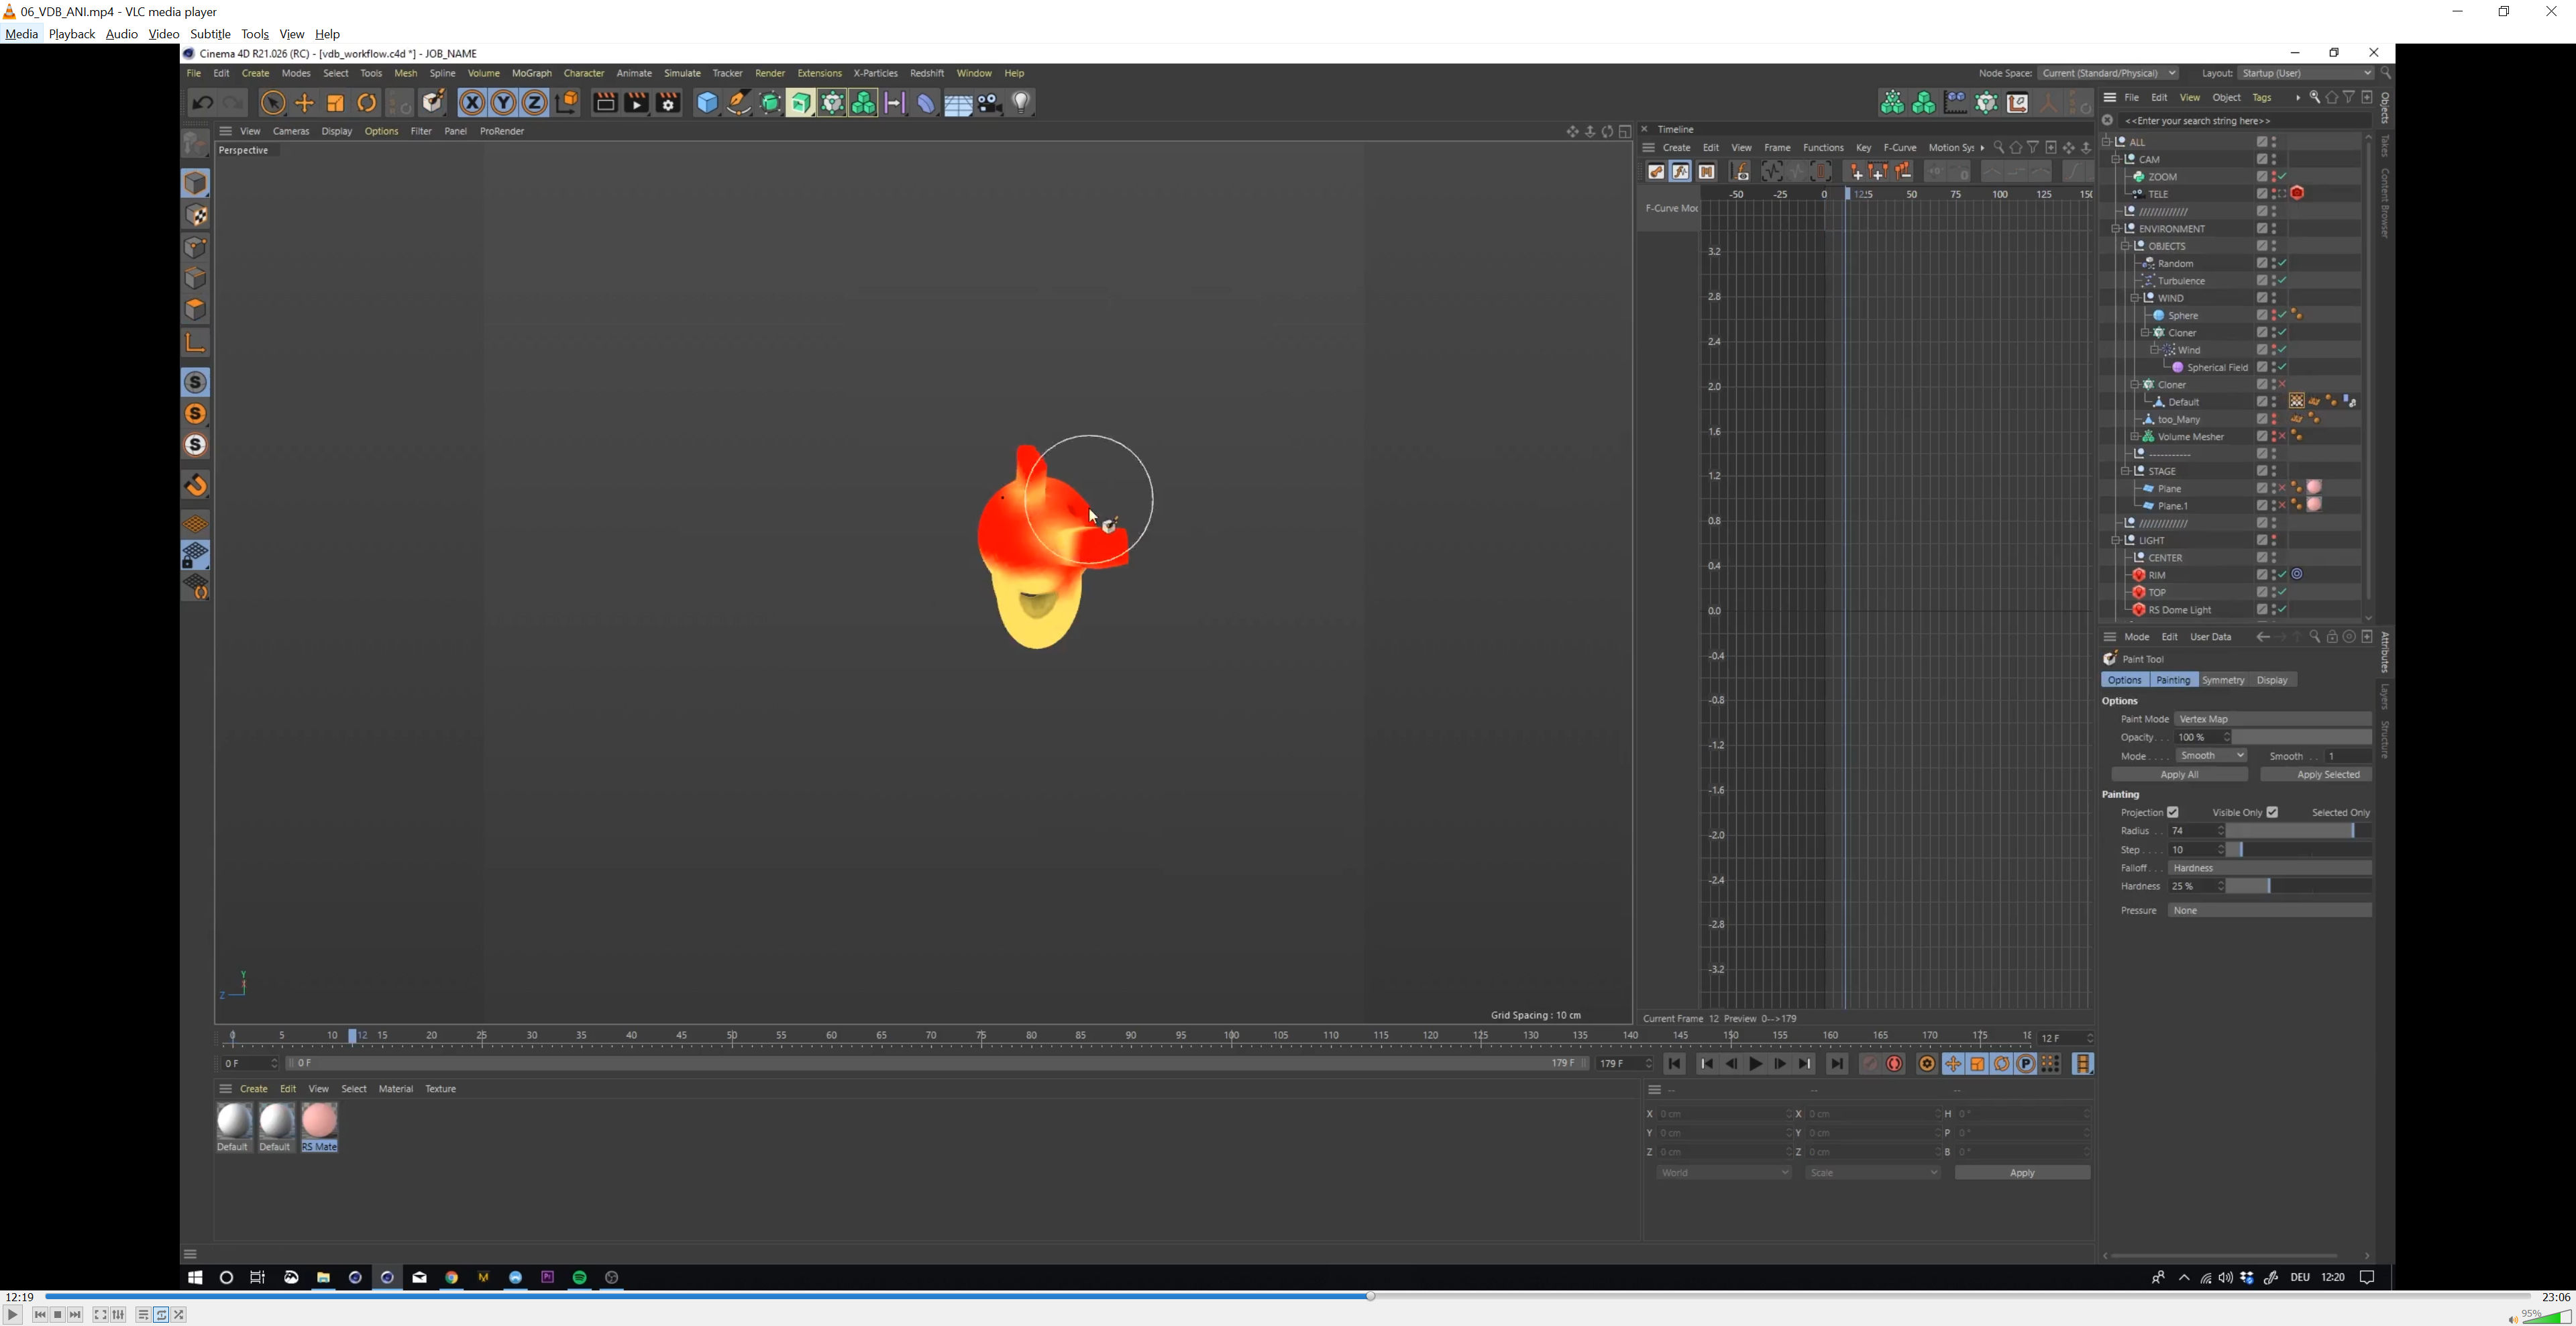Select the Rotate tool
The image size is (2576, 1326).
367,103
